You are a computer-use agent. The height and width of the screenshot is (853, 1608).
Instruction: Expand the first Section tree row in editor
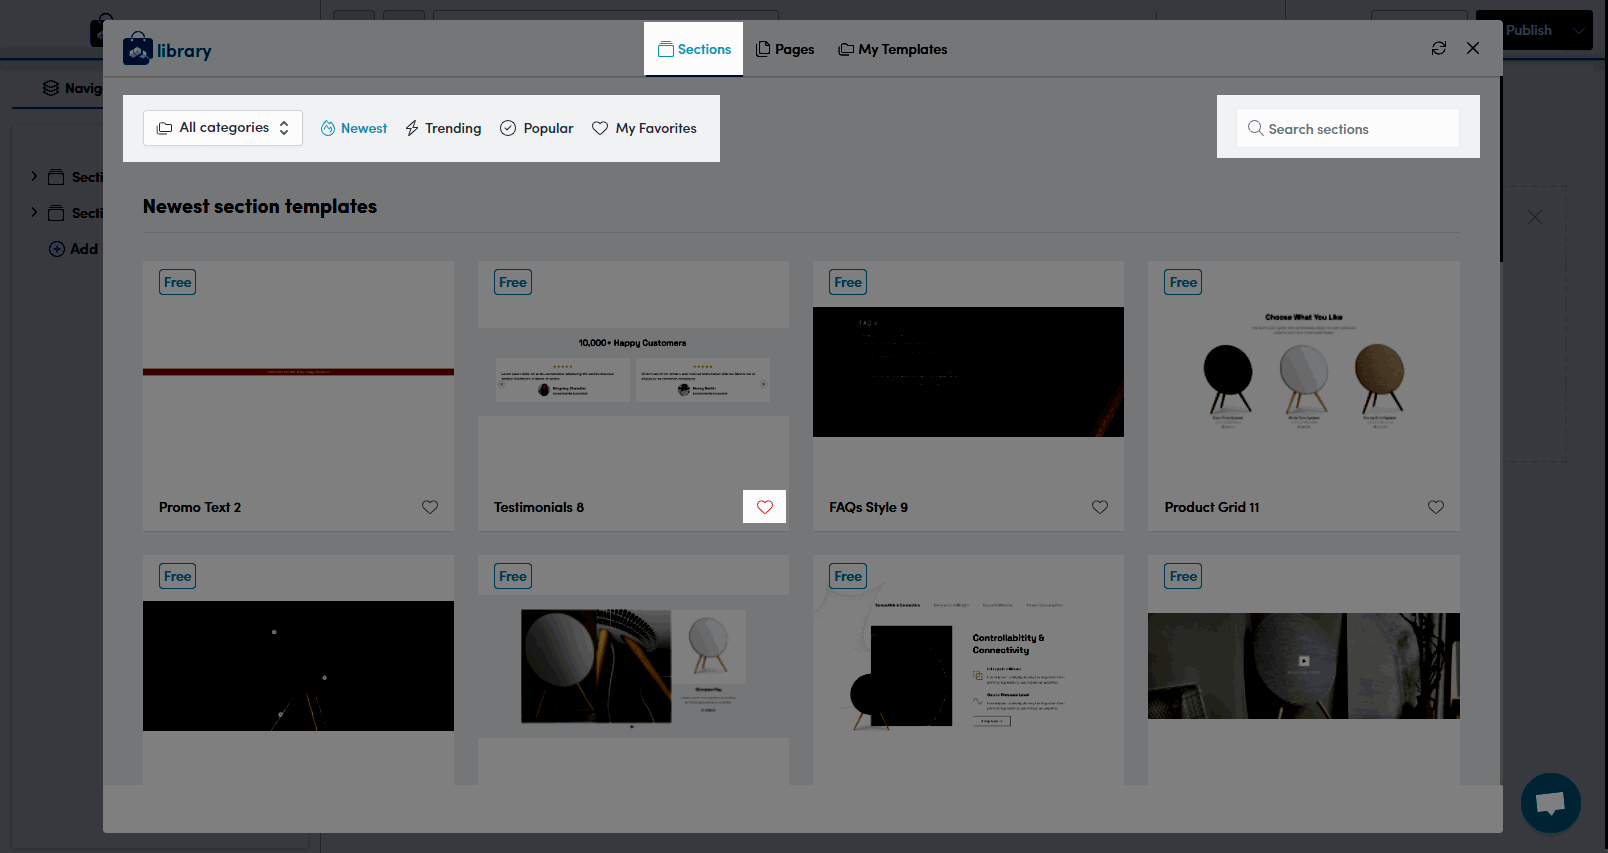tap(34, 176)
